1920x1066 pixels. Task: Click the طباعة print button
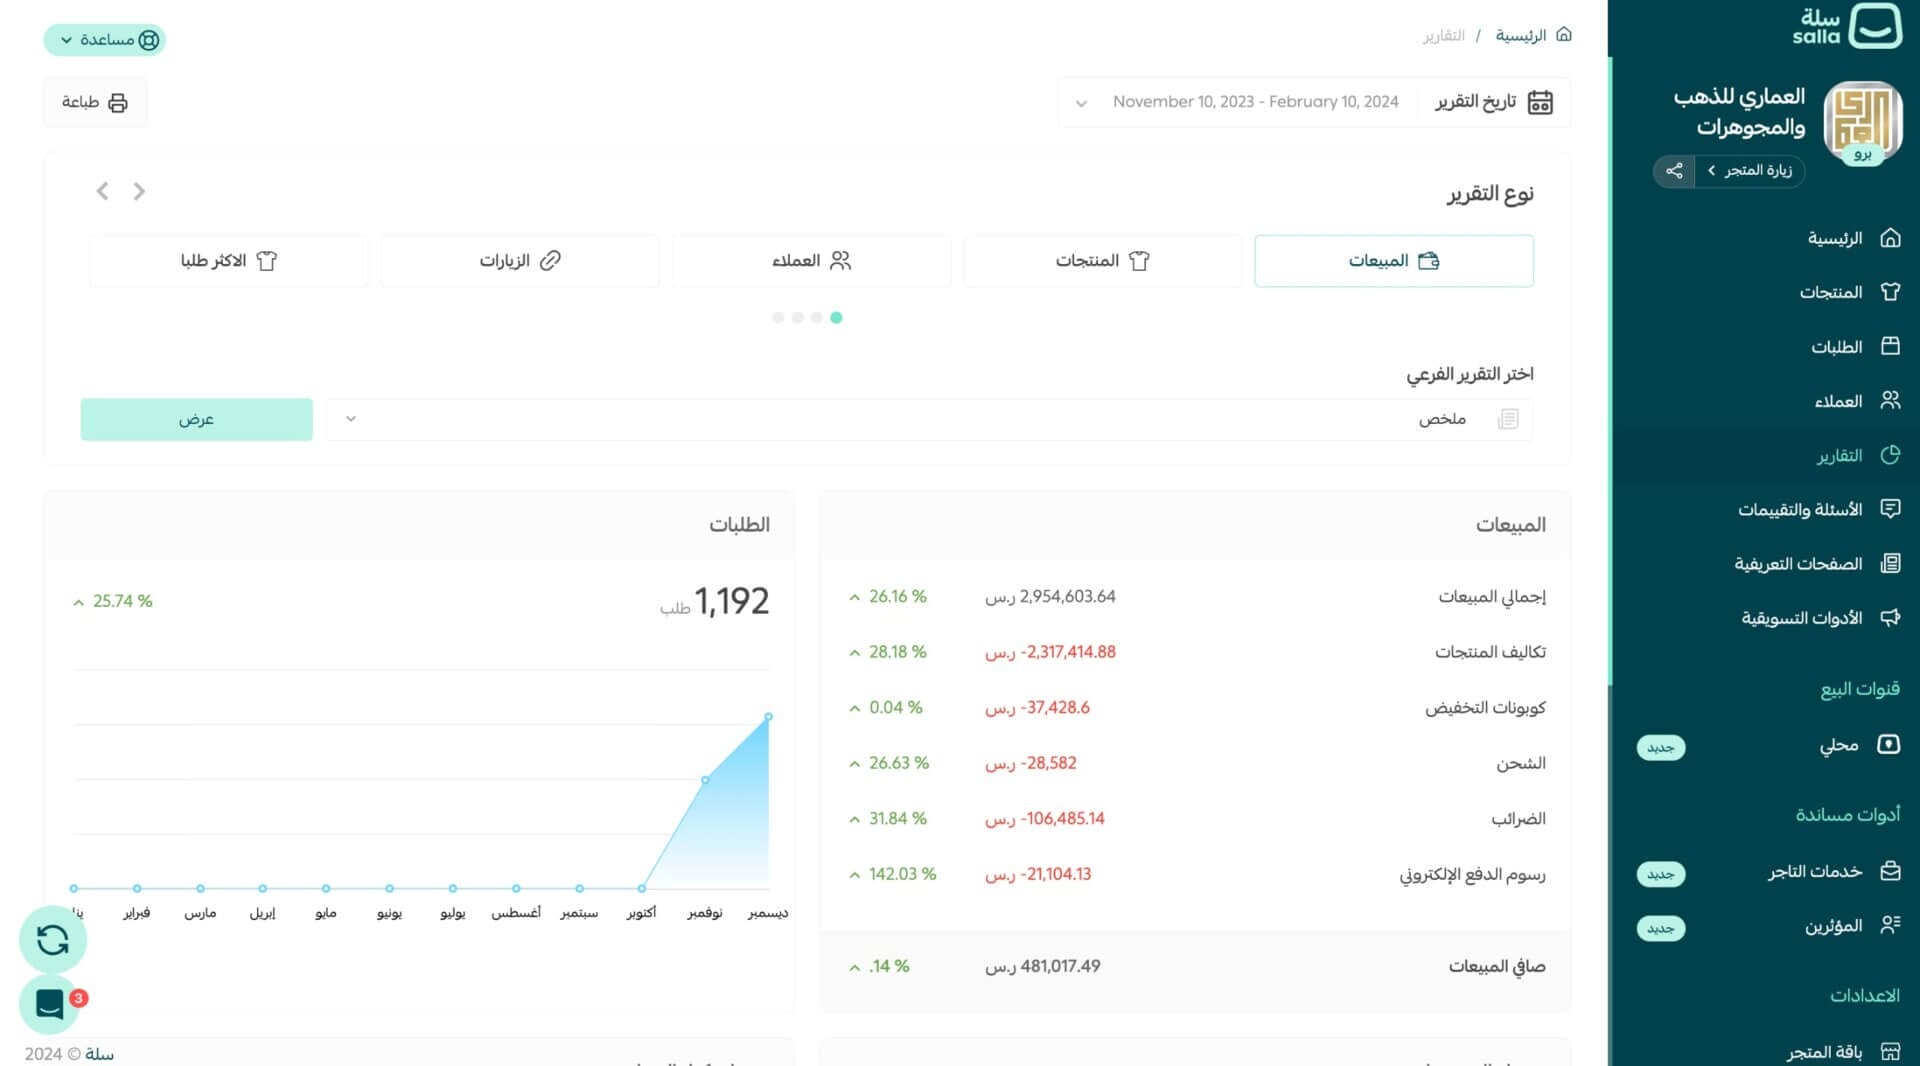coord(95,103)
